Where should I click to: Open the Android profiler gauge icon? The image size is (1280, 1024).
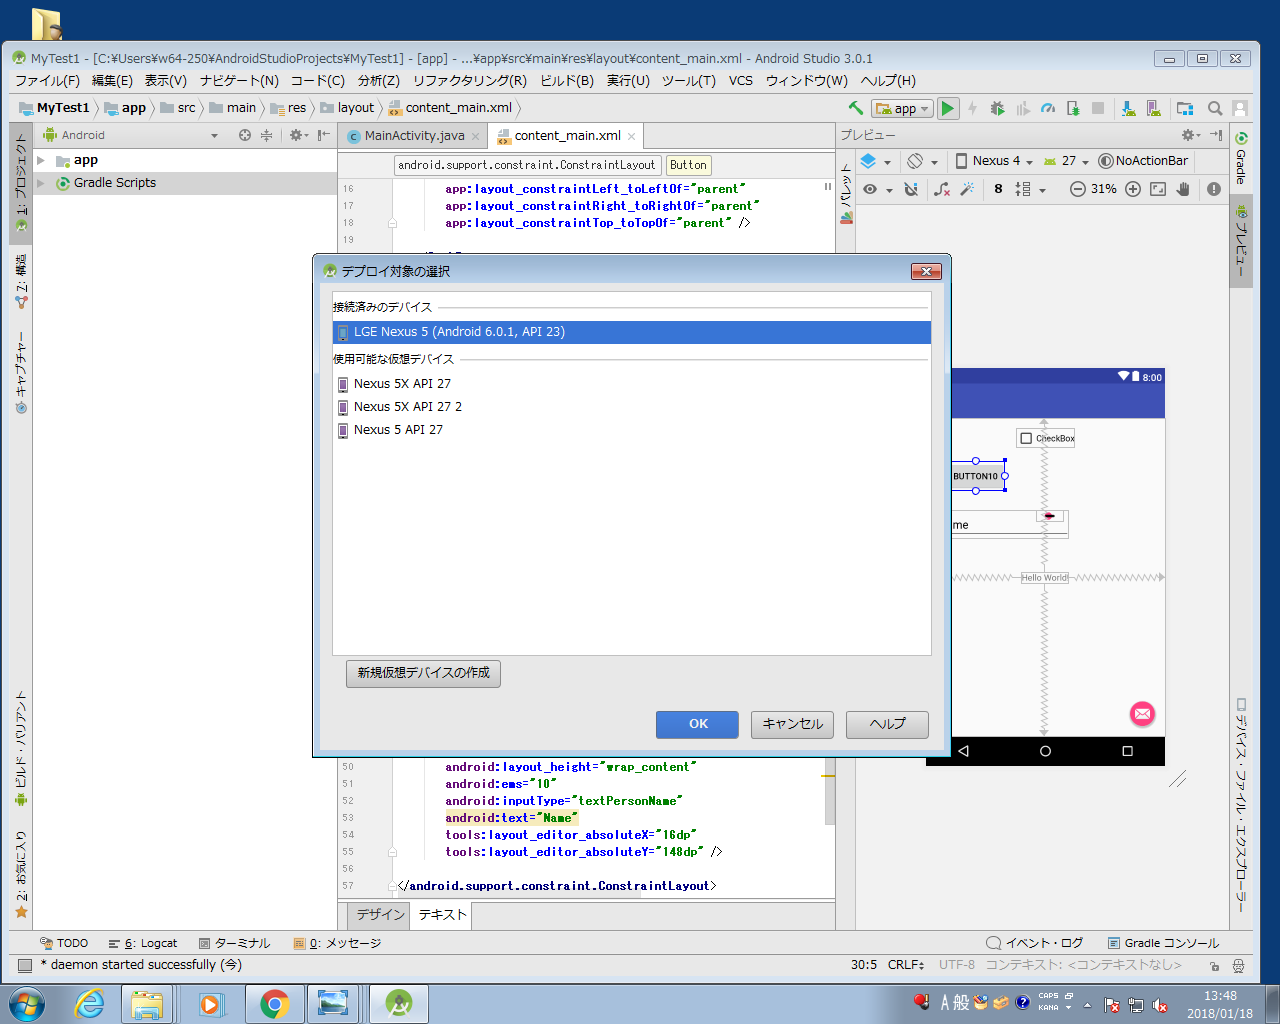1048,108
